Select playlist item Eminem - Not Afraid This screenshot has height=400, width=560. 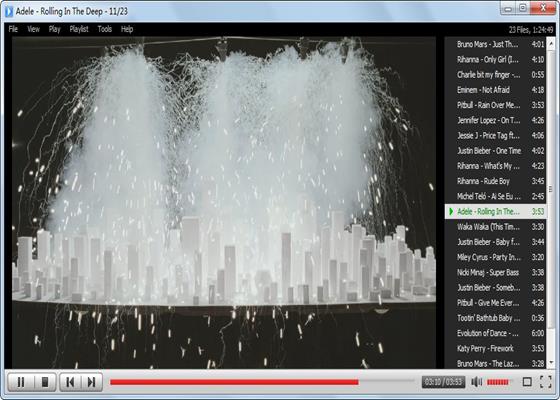point(495,90)
